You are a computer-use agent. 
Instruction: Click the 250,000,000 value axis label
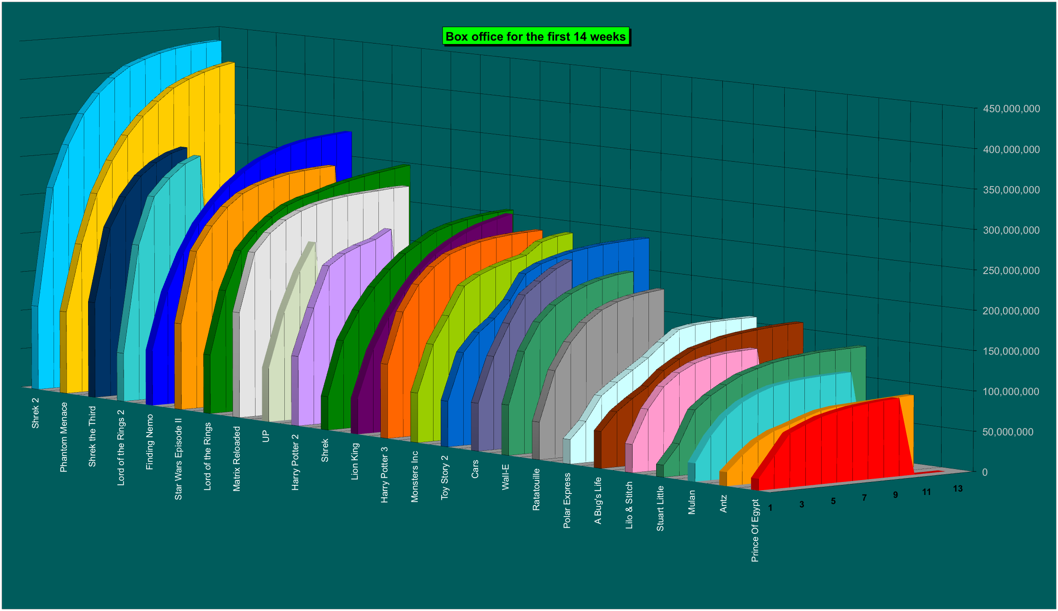[x=1011, y=270]
